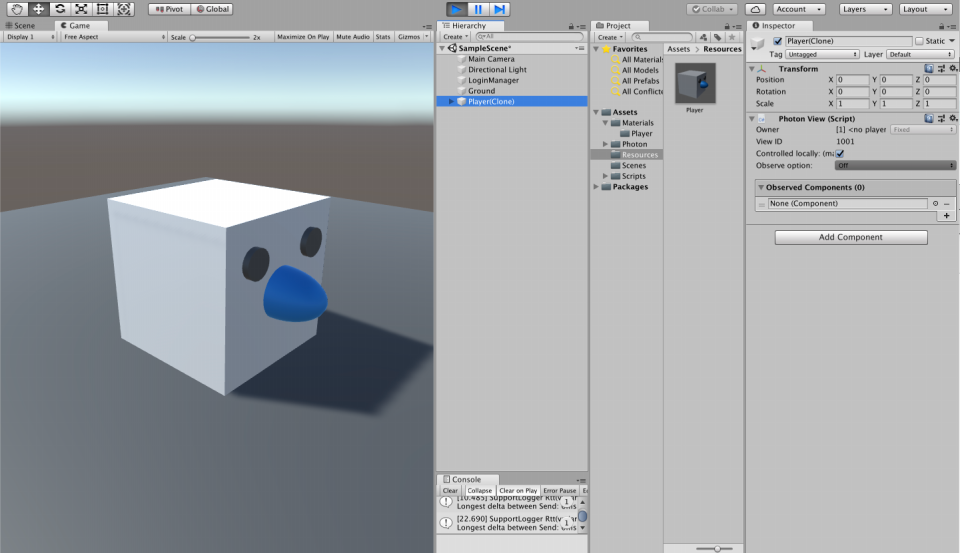Viewport: 960px width, 553px height.
Task: Click the Add Component button
Action: coord(850,237)
